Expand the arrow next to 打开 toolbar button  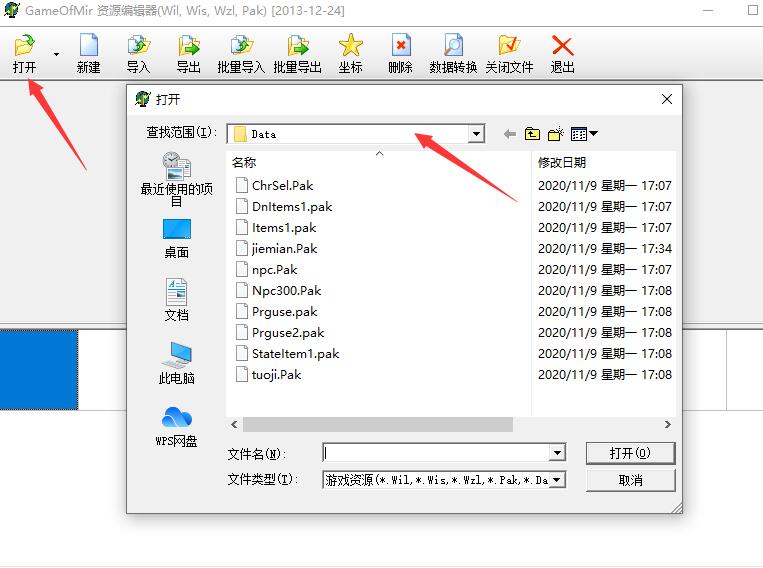click(56, 54)
